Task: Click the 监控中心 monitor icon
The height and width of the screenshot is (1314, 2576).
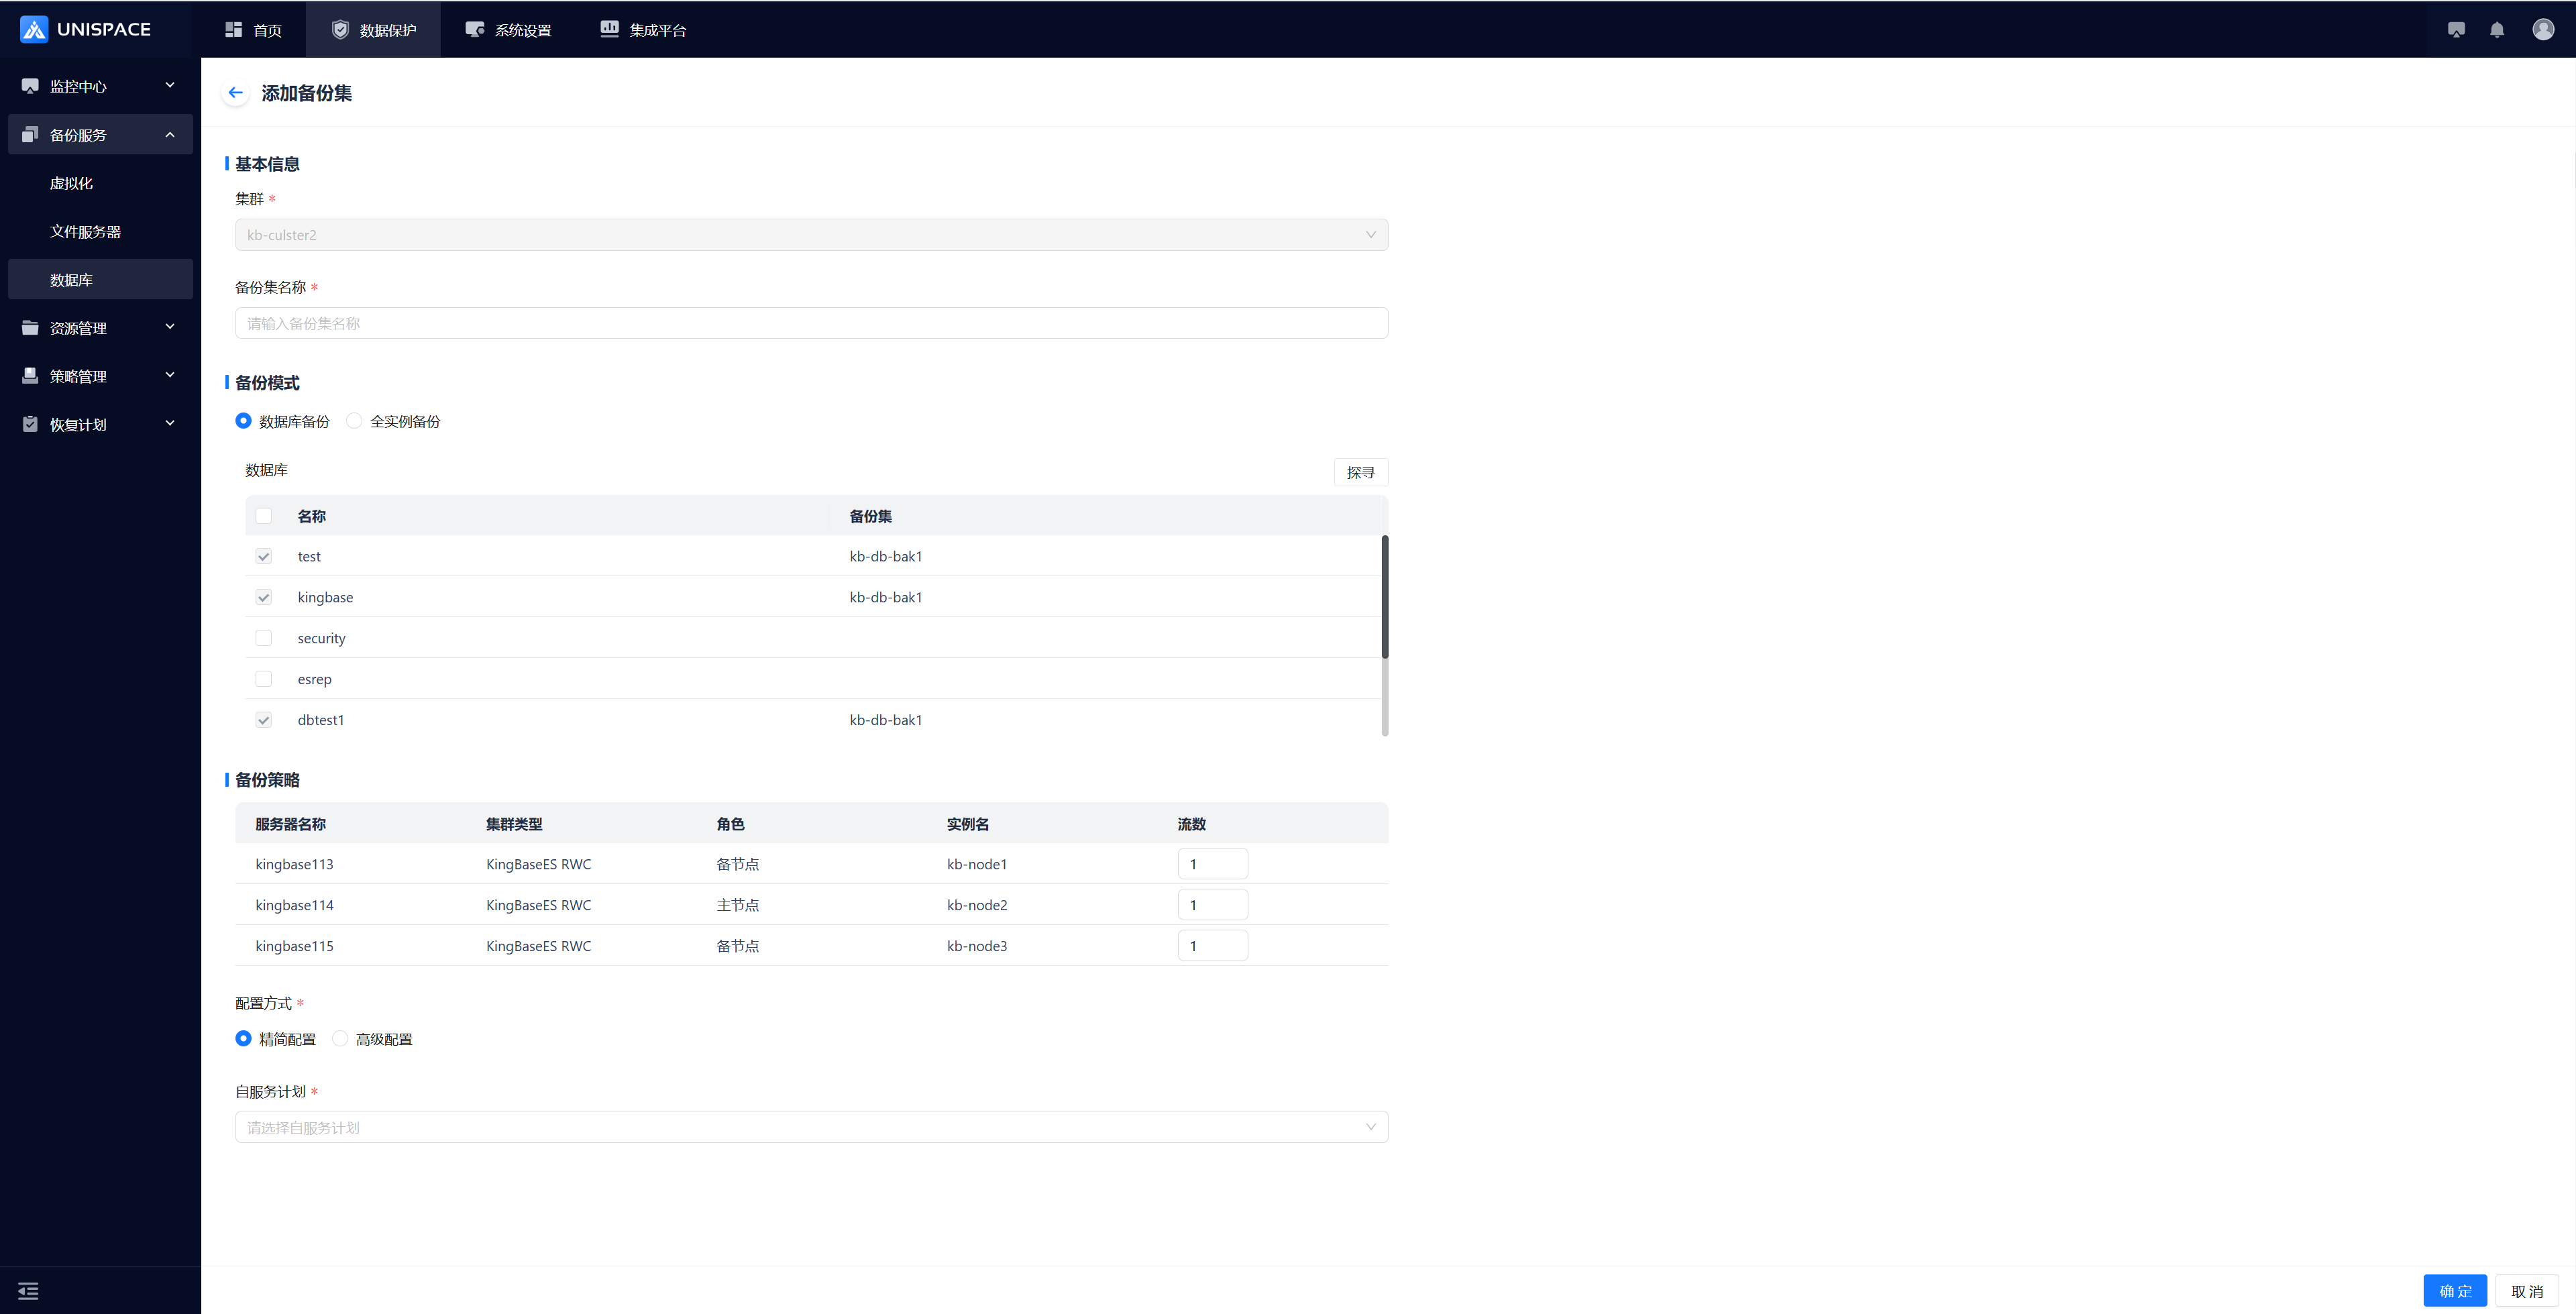Action: point(30,86)
